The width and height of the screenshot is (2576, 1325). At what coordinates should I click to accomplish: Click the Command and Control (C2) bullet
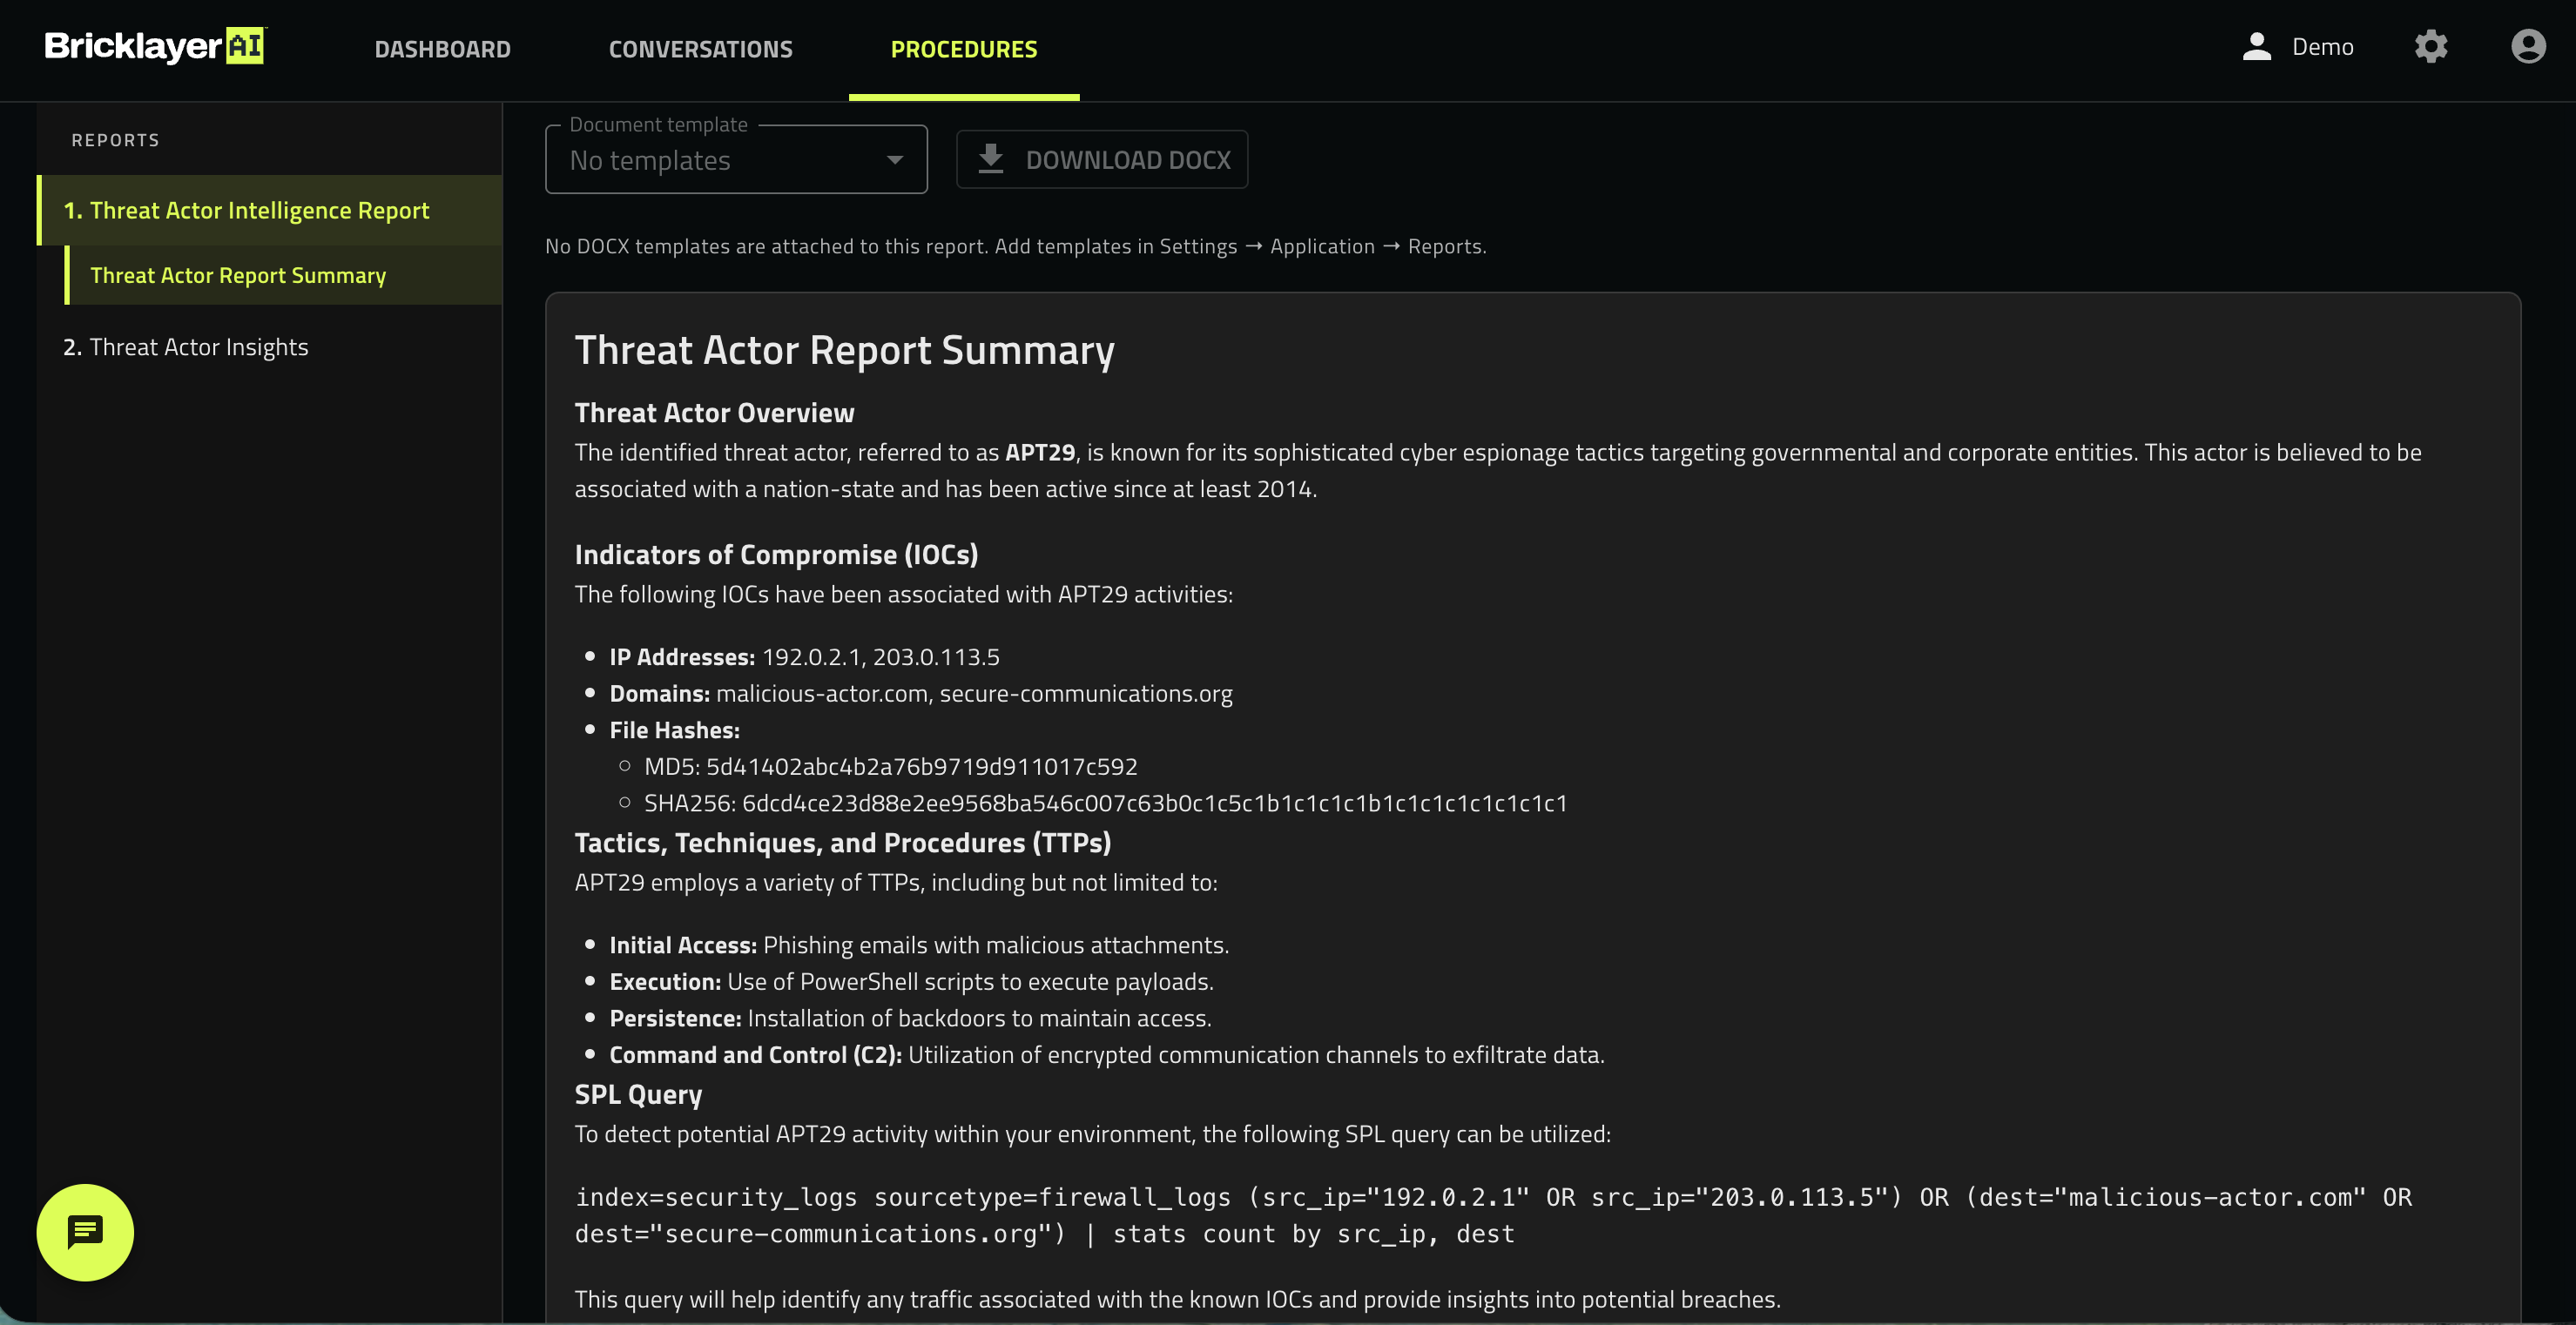tap(1106, 1054)
